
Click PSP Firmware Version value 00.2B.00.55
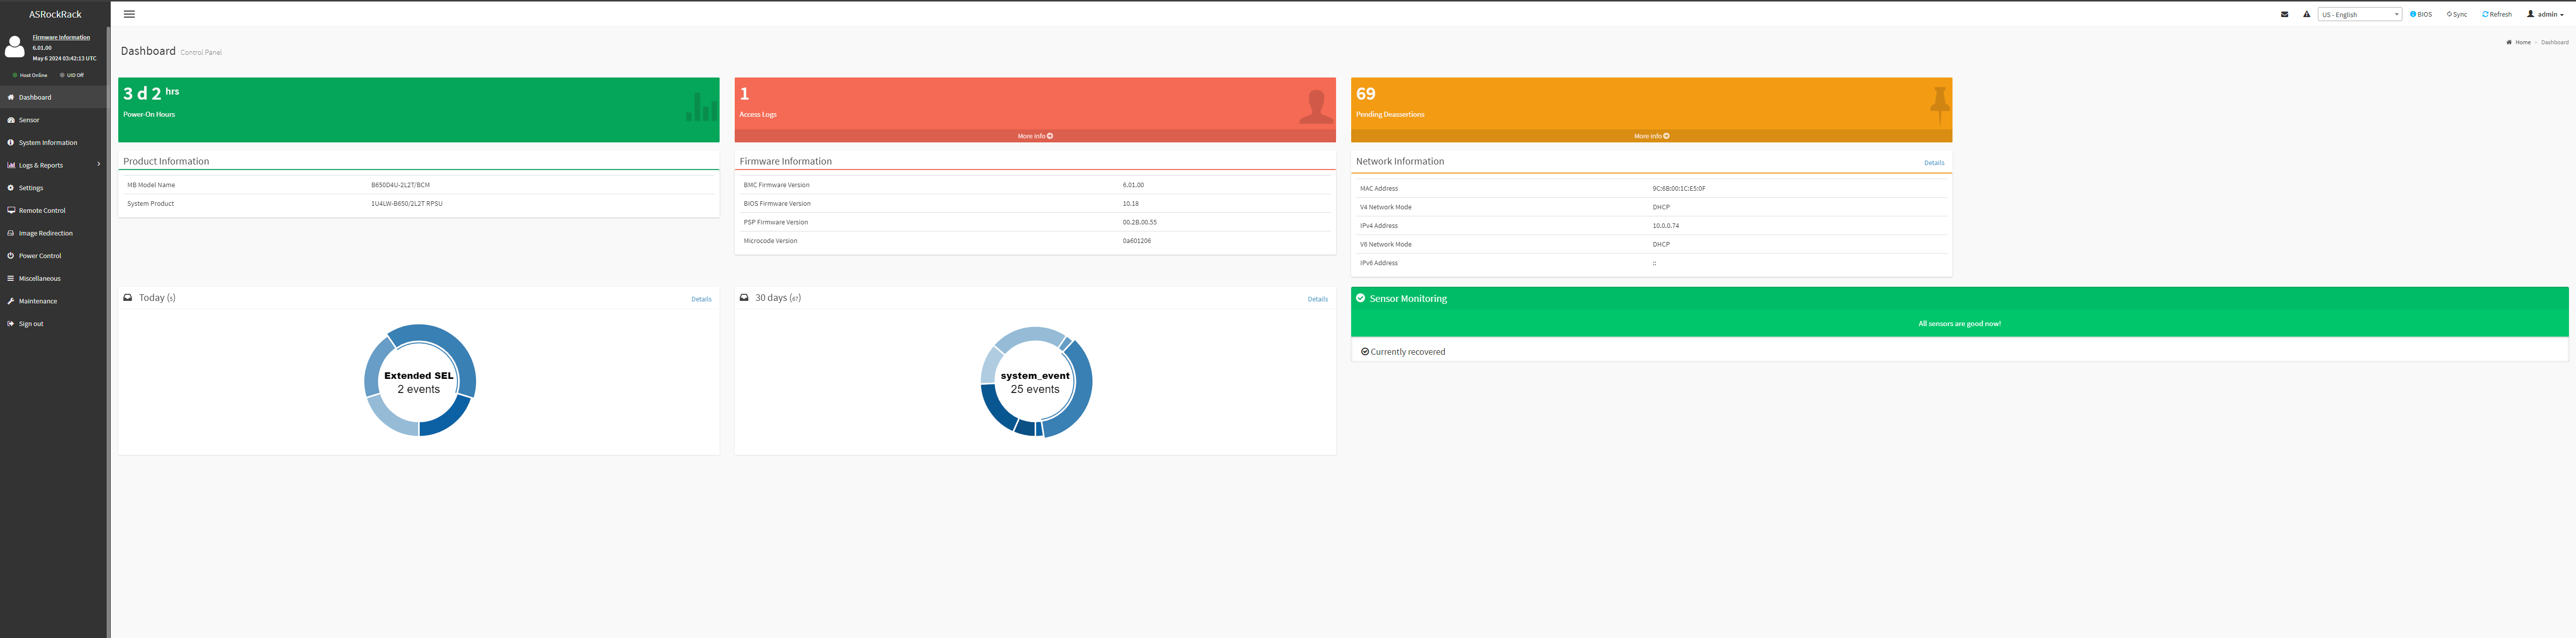point(1139,222)
